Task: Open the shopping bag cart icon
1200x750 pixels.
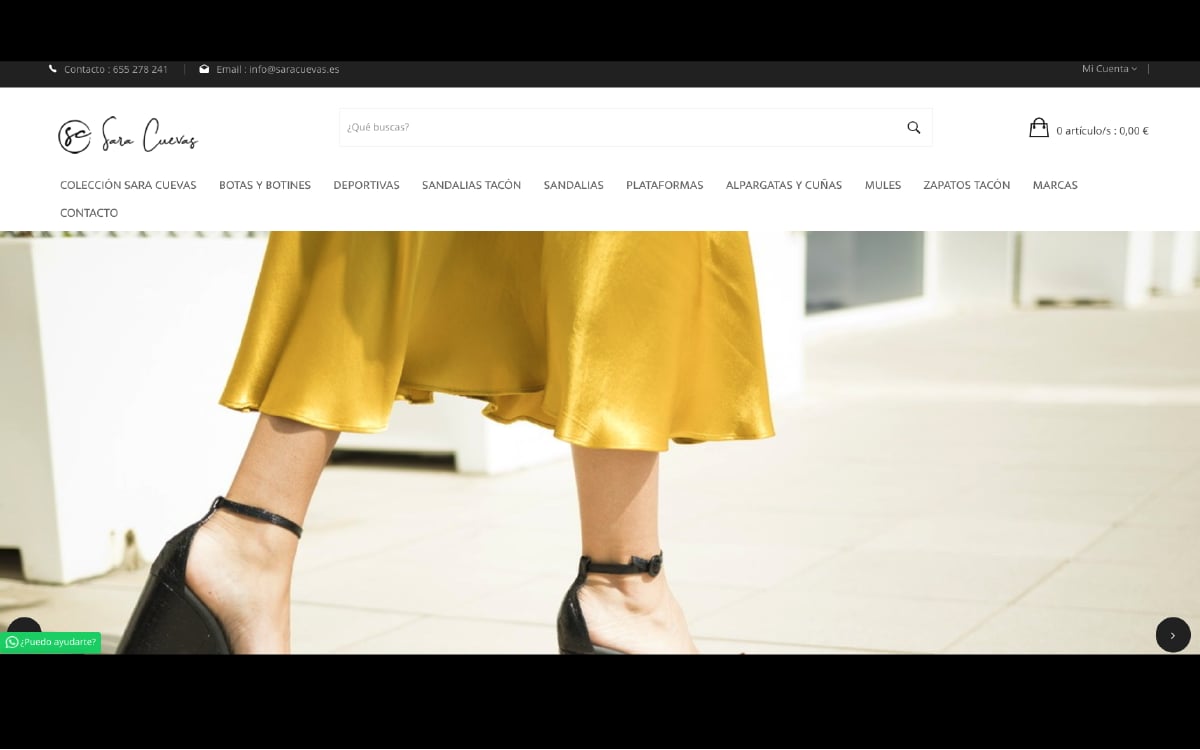Action: click(1038, 128)
